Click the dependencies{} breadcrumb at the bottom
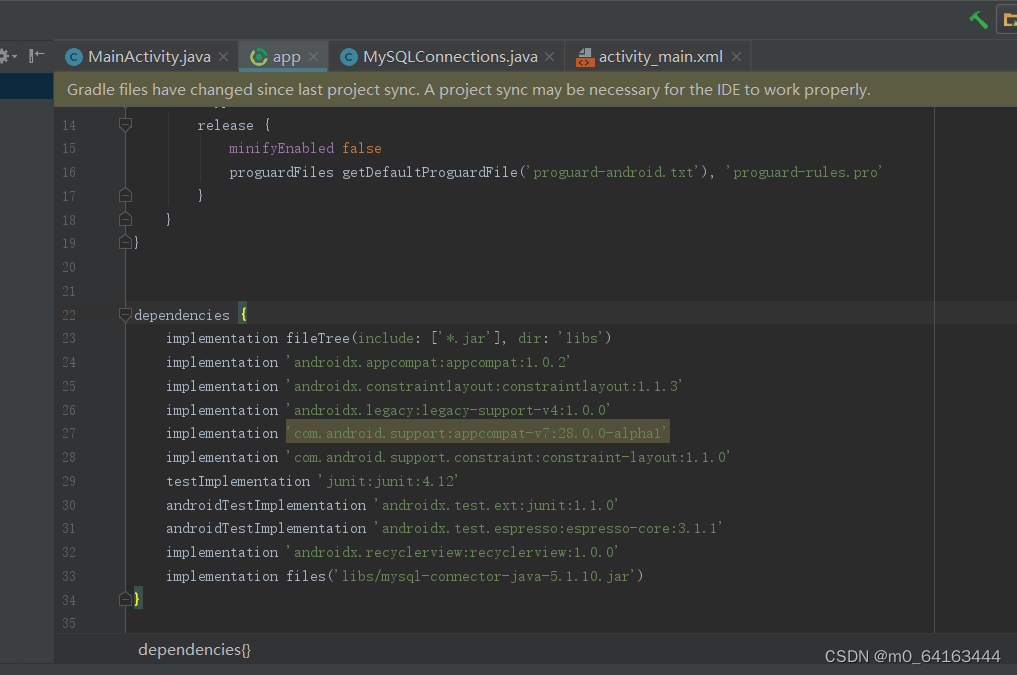The image size is (1017, 675). coord(194,649)
